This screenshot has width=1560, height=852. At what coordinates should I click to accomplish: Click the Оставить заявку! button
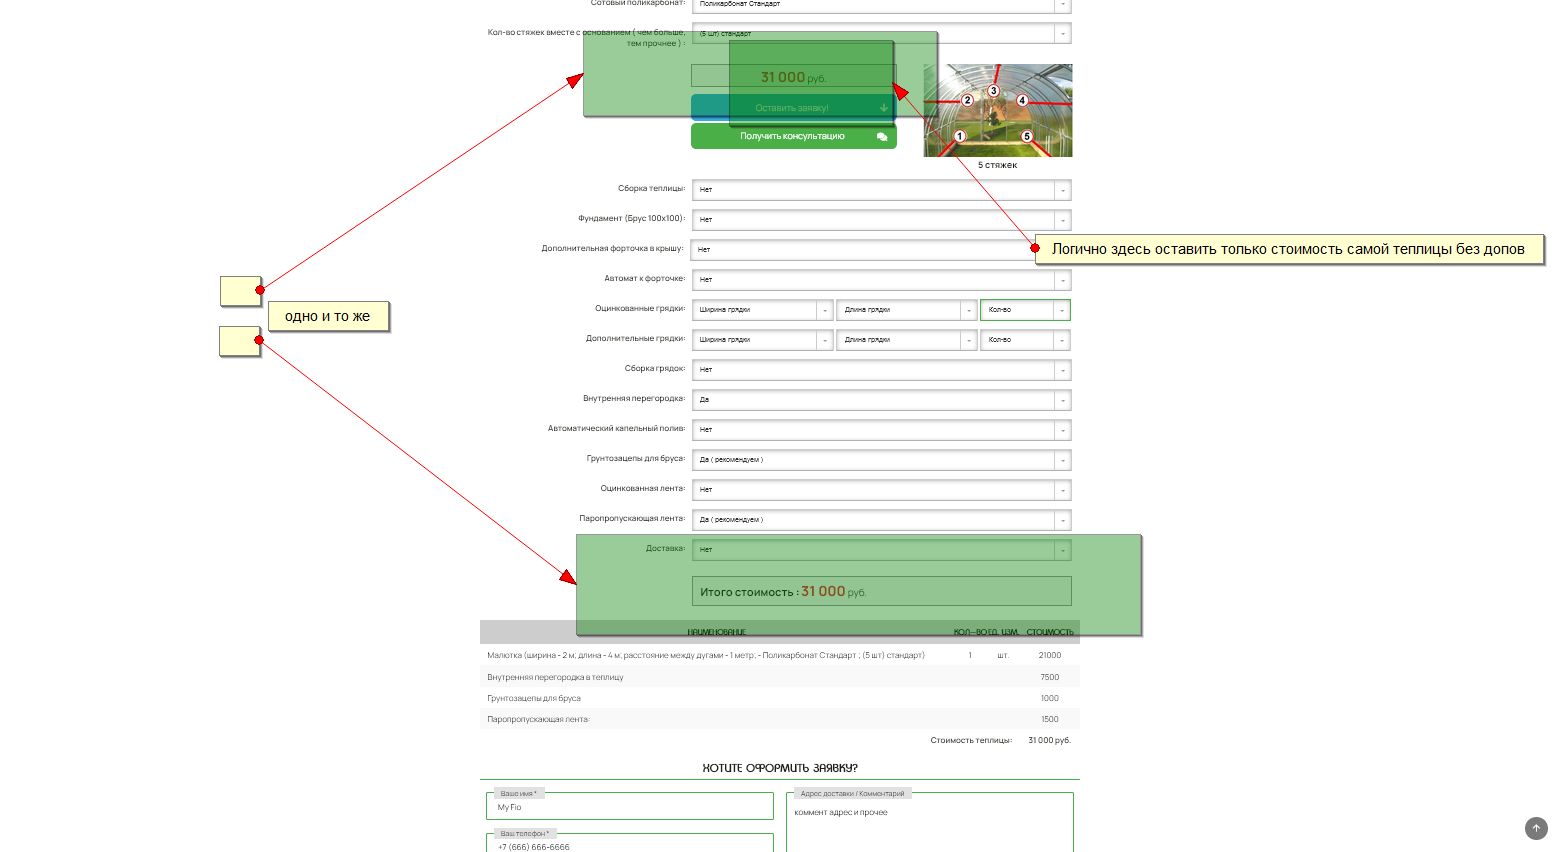[x=793, y=108]
